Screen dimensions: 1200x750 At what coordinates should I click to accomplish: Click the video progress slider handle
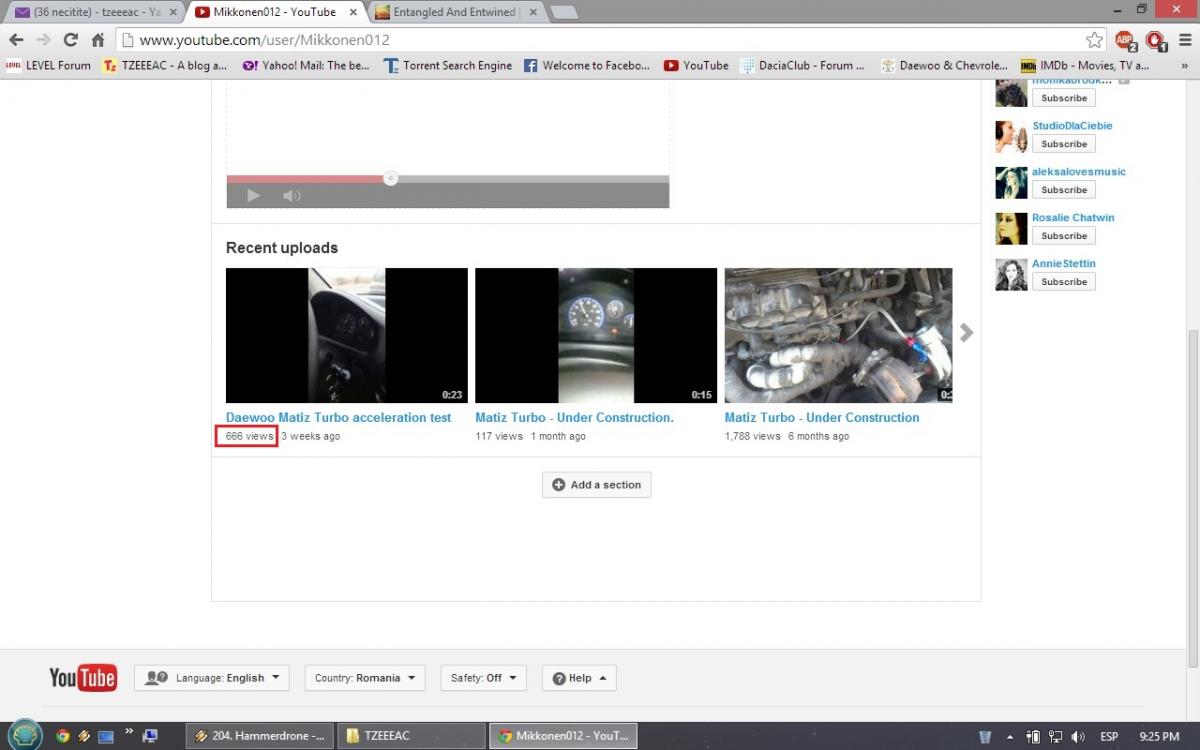391,179
